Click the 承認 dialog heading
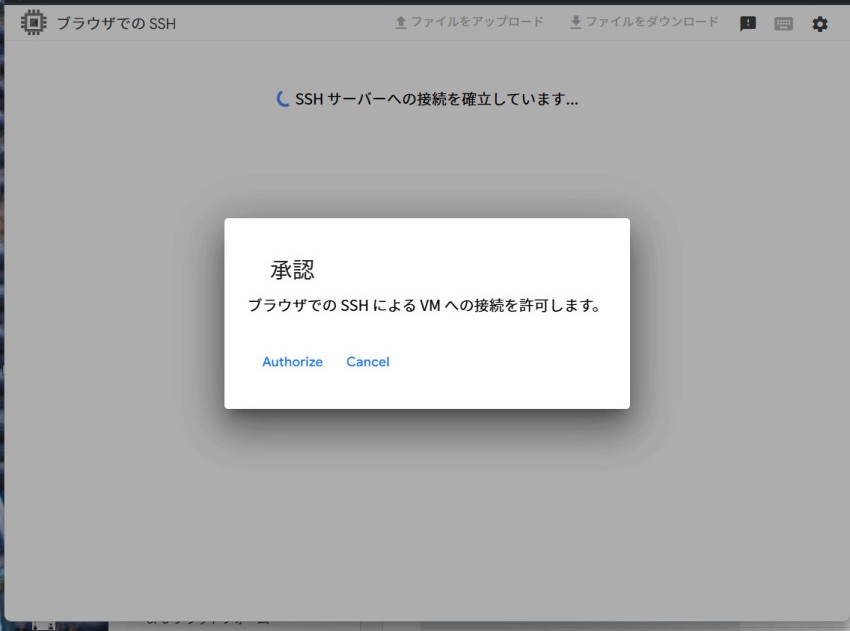The height and width of the screenshot is (631, 850). (292, 270)
